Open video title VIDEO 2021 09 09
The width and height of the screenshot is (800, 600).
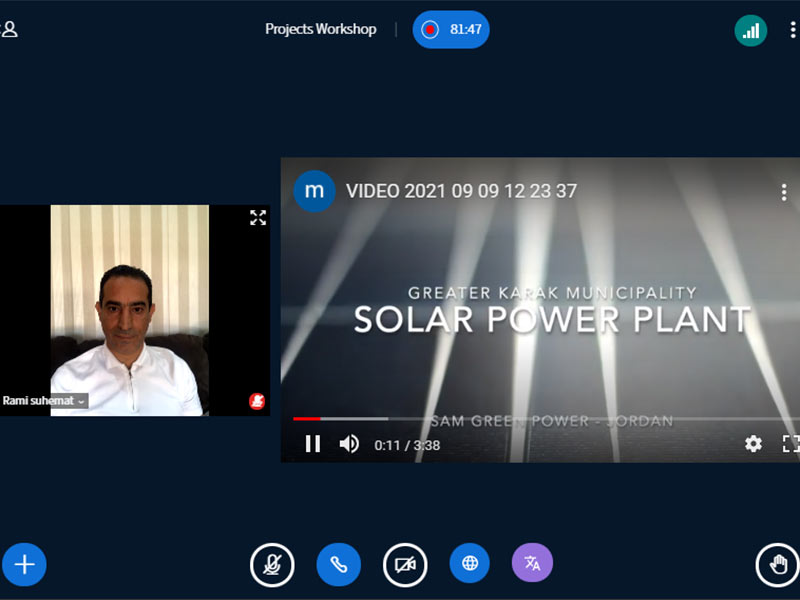click(x=461, y=191)
